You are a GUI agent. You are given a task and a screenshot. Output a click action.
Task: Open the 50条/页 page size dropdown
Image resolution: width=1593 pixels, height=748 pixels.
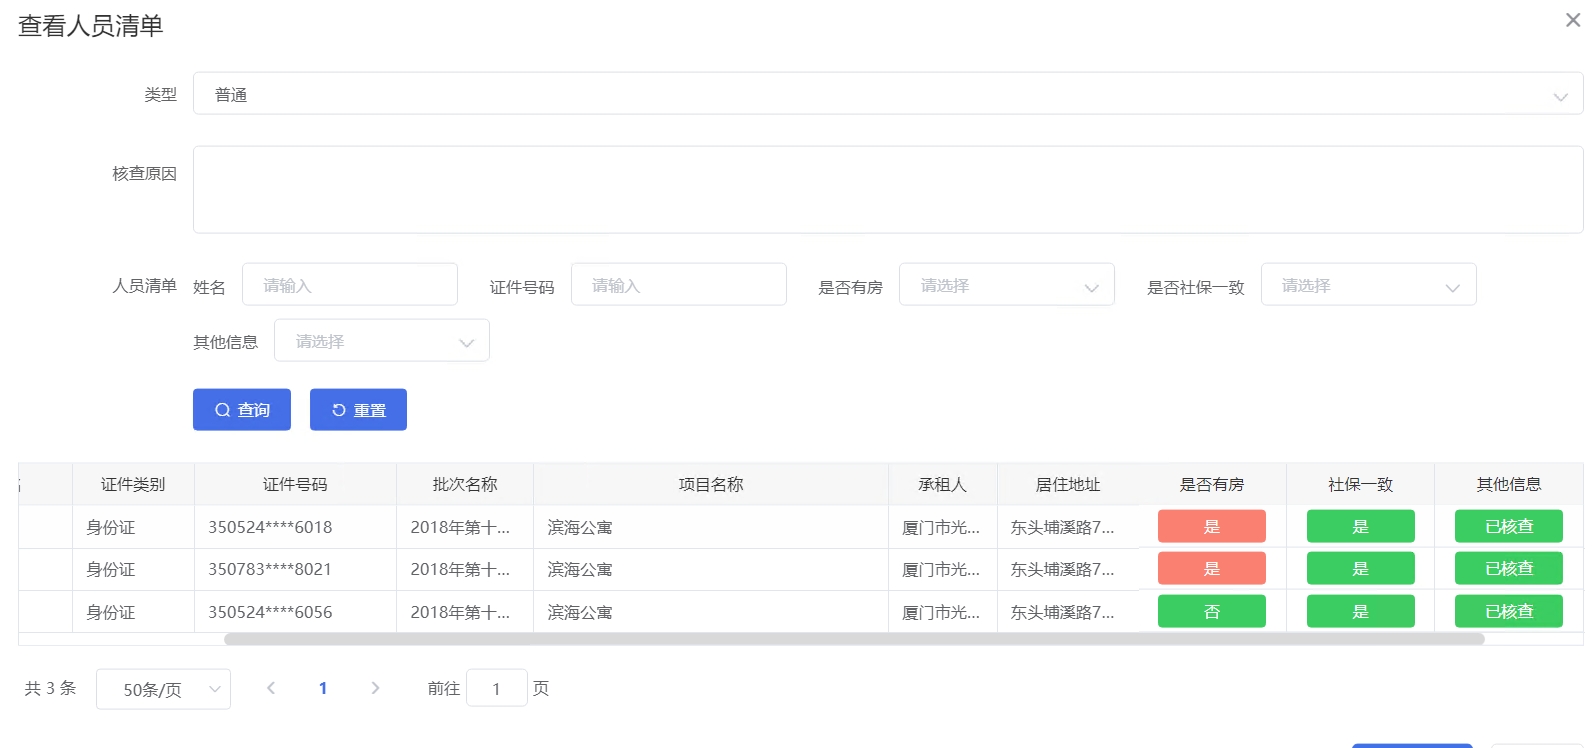pos(163,689)
